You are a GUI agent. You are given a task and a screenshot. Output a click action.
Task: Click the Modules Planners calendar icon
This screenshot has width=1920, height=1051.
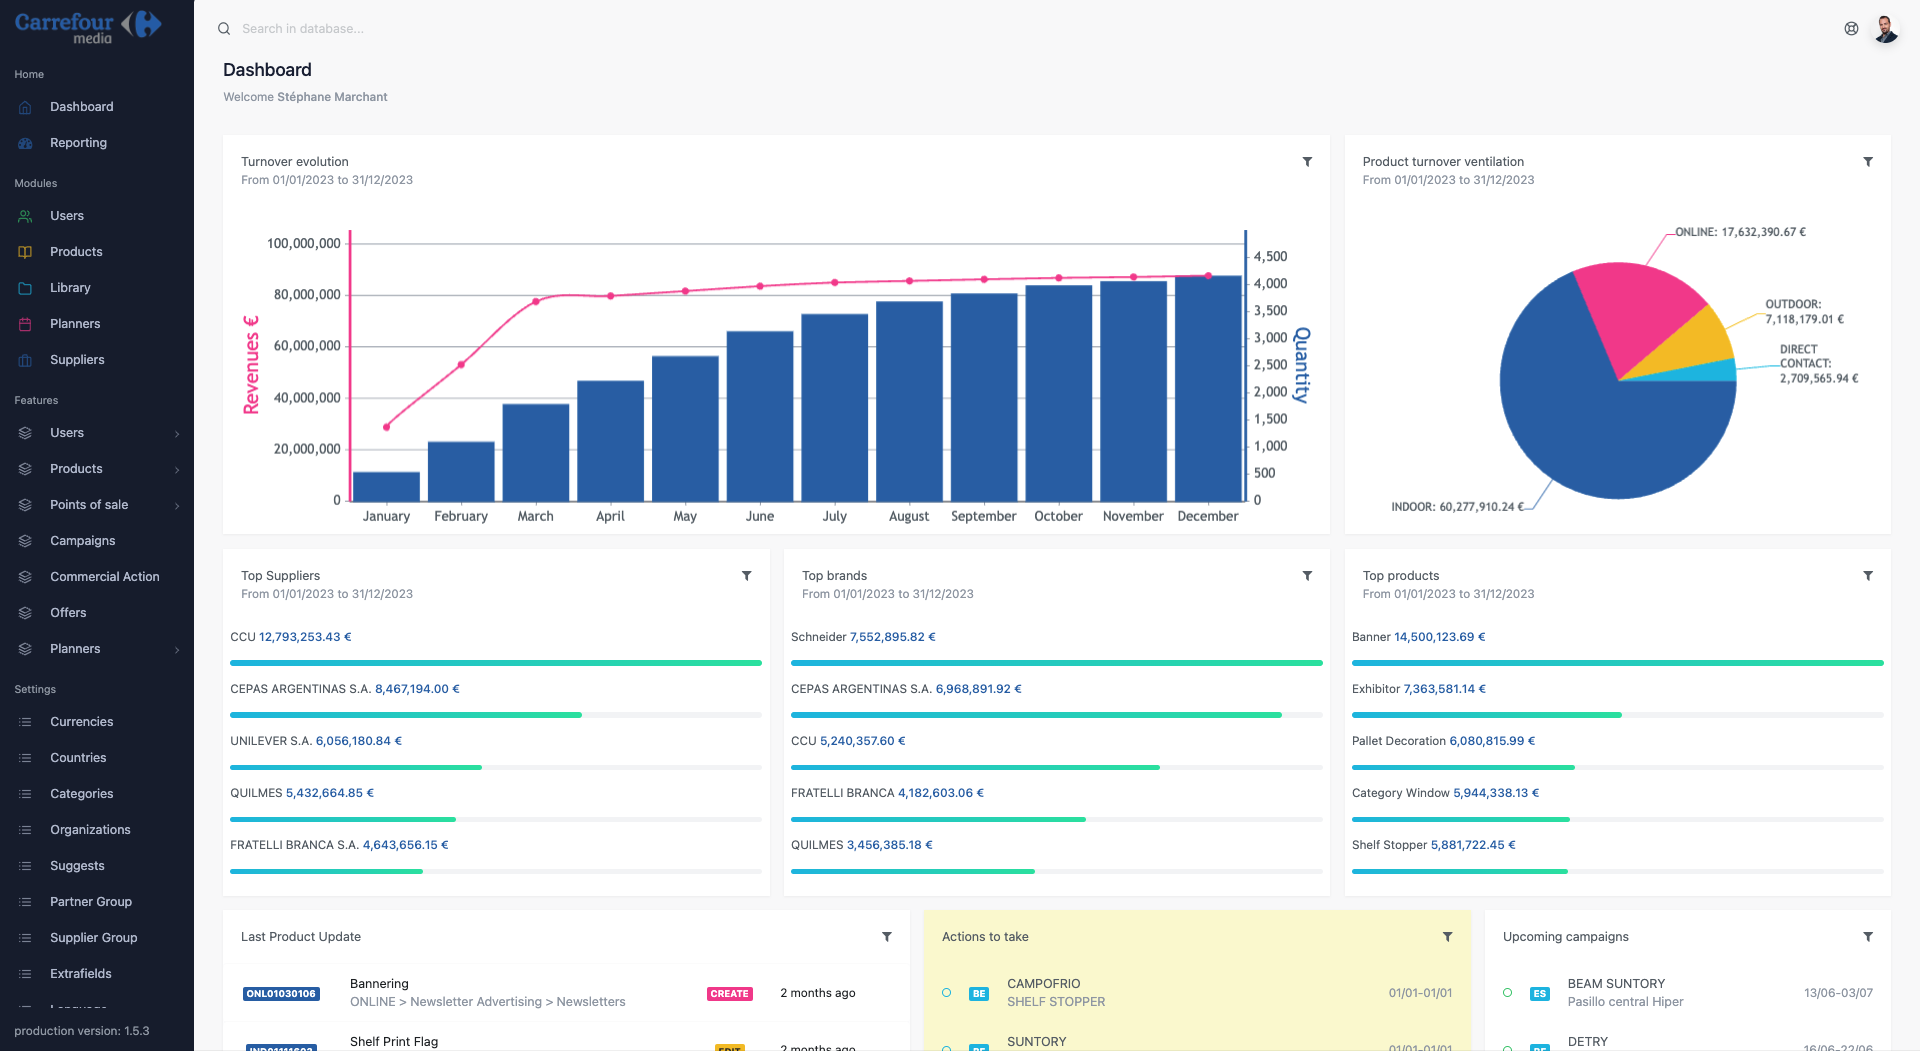(x=26, y=324)
